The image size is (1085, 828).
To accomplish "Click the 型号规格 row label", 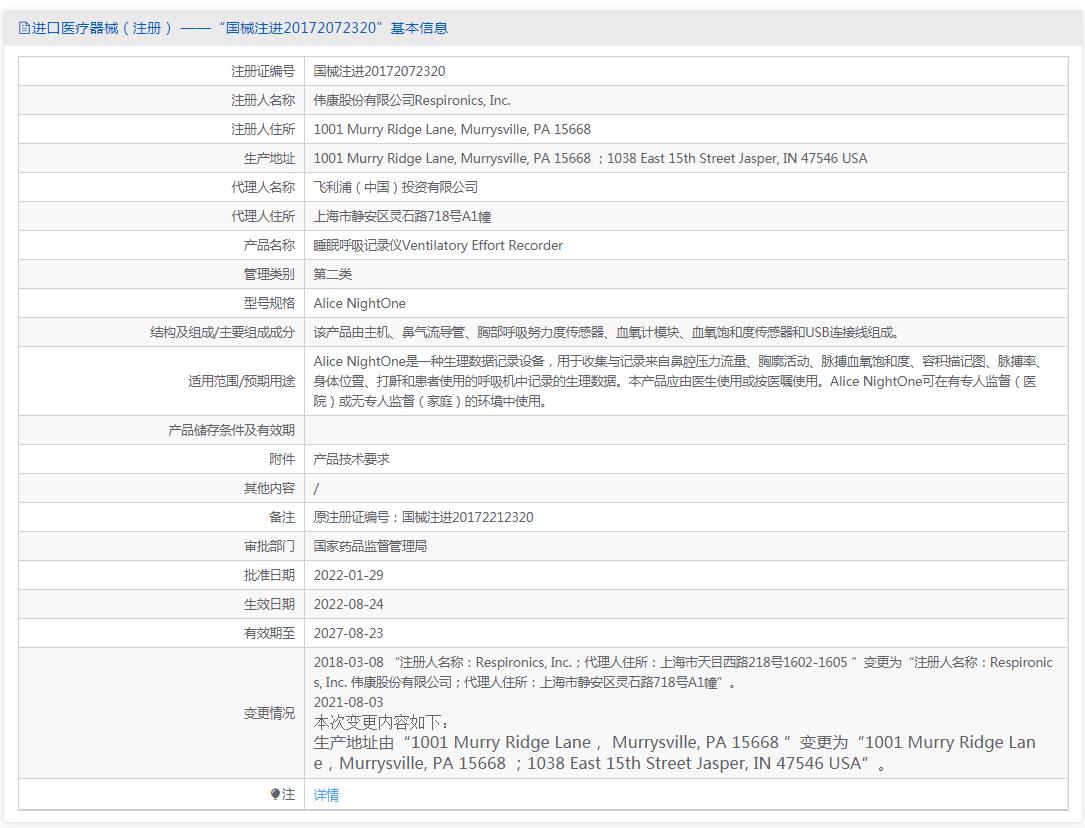I will (269, 304).
